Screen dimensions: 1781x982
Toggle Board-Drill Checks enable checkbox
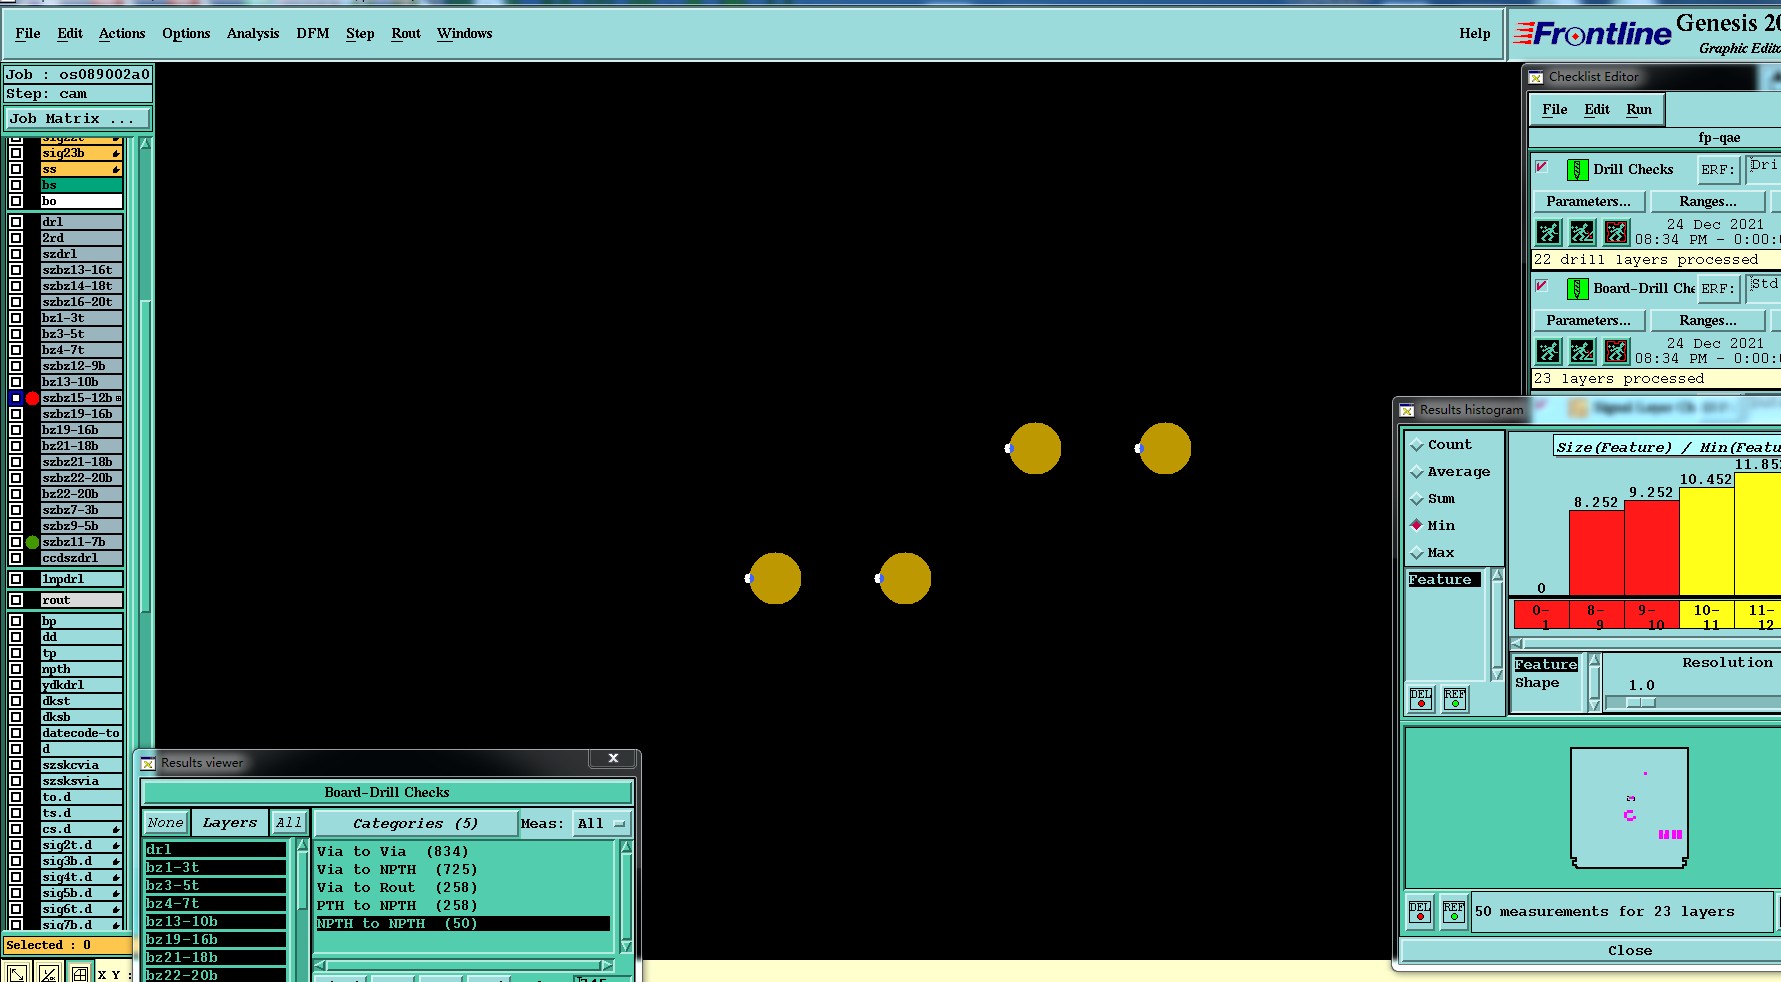point(1541,286)
